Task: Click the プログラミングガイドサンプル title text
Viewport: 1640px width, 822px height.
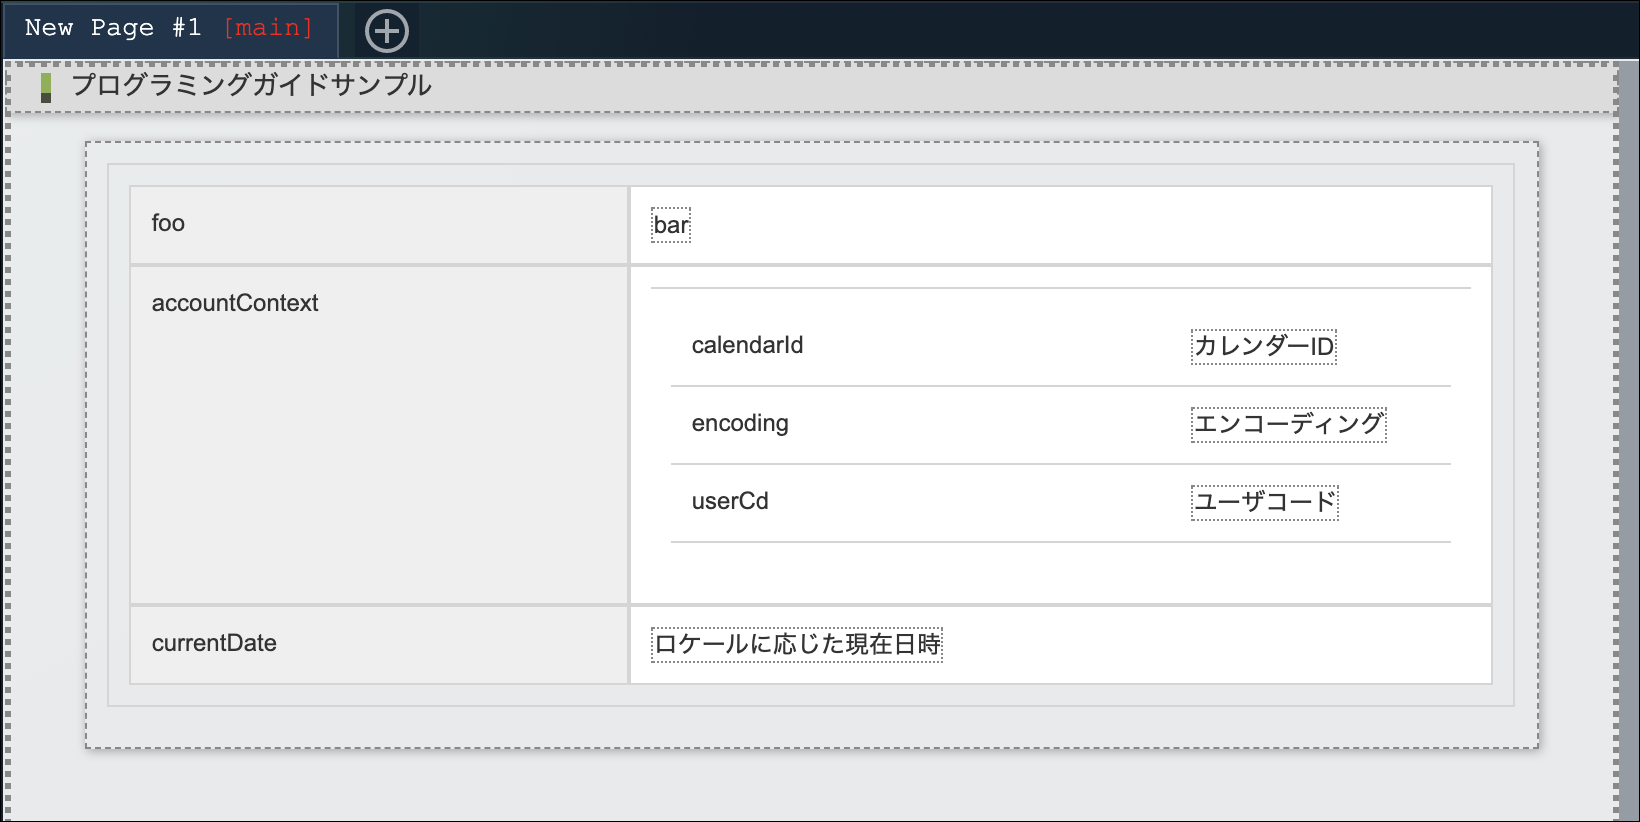Action: point(251,85)
